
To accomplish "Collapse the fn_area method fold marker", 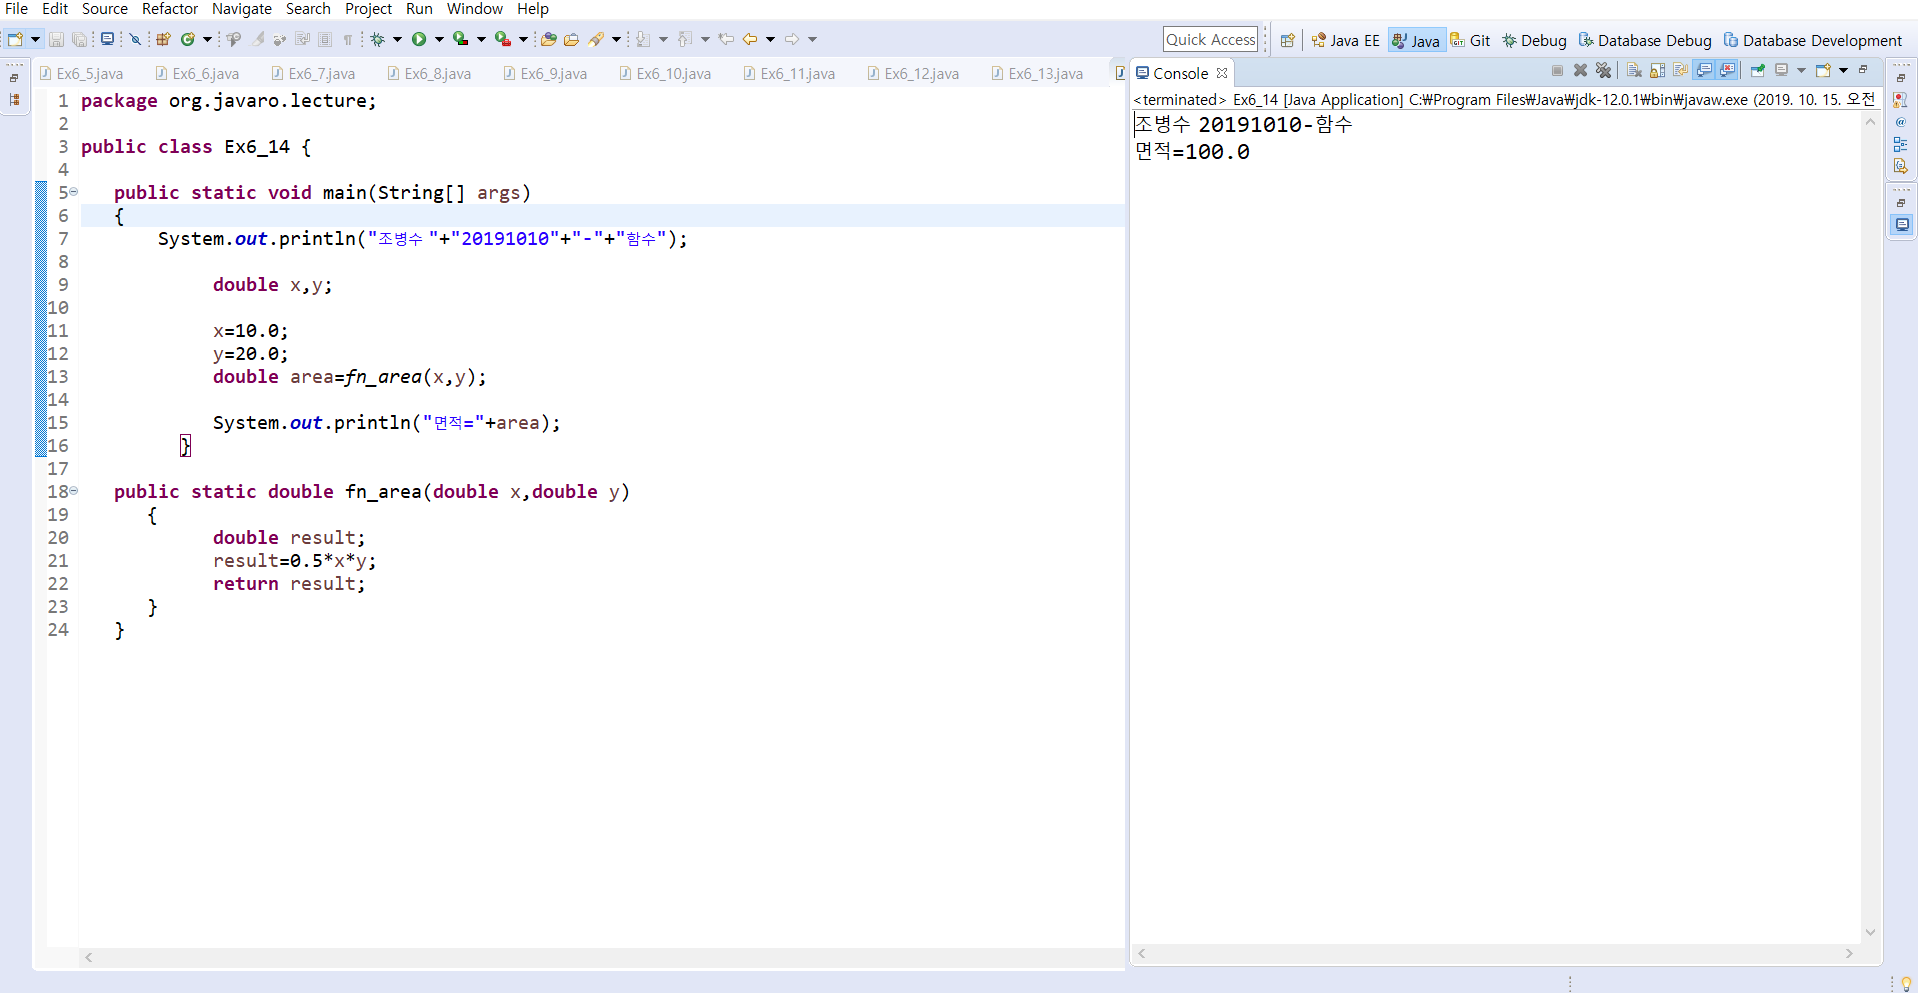I will pos(73,491).
